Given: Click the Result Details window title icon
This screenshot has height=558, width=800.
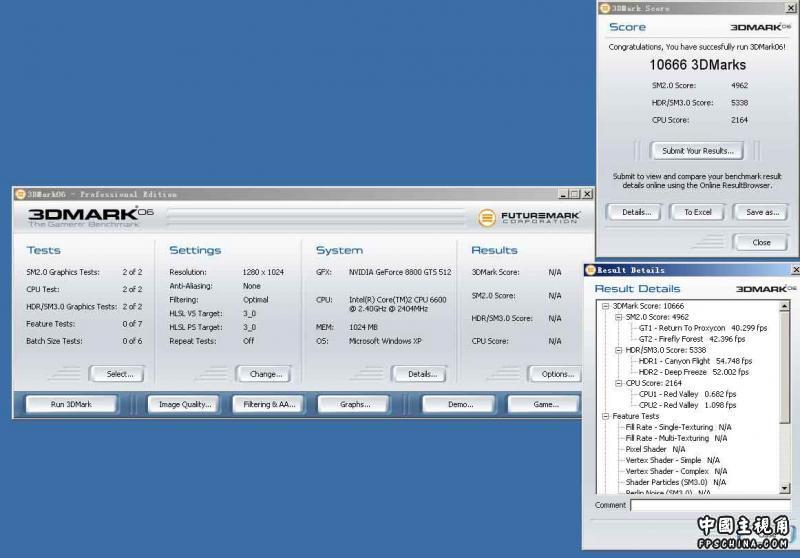Looking at the screenshot, I should coord(591,270).
